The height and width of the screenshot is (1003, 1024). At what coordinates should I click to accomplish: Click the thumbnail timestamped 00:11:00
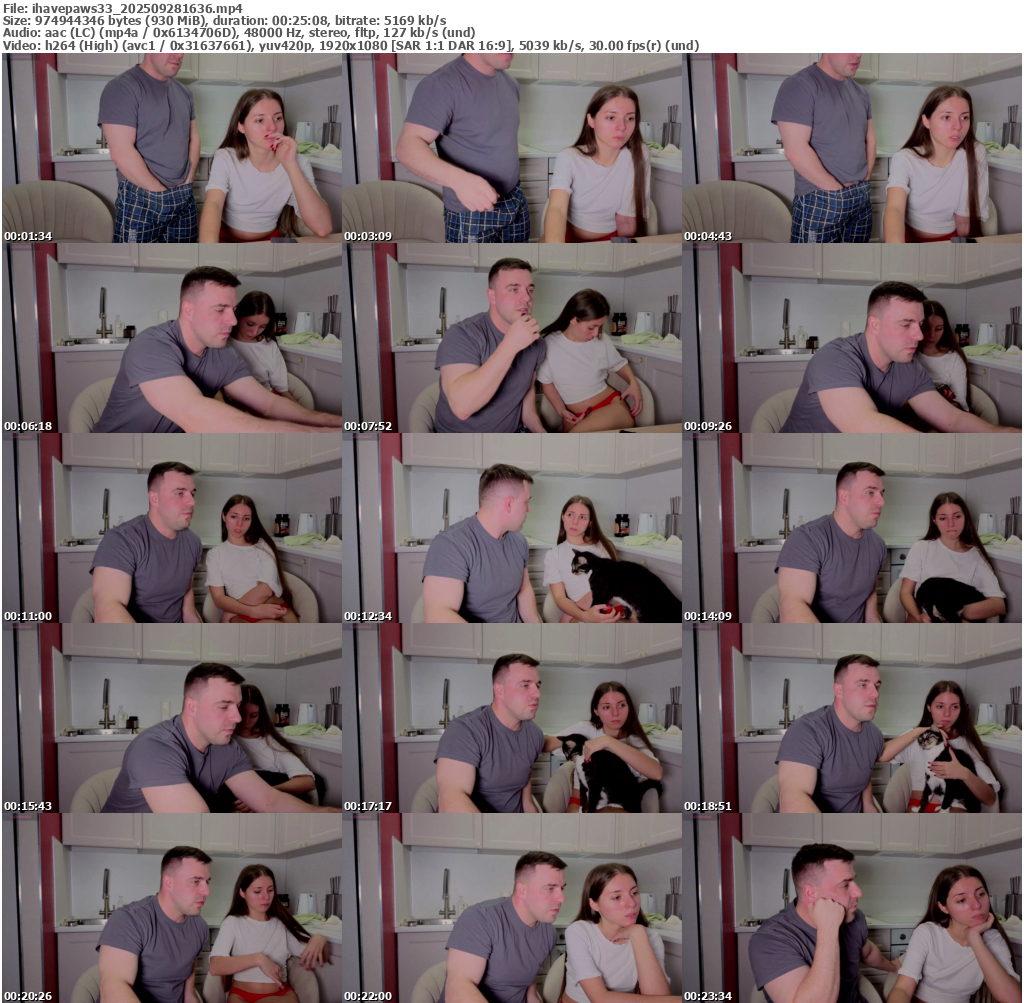coord(171,528)
